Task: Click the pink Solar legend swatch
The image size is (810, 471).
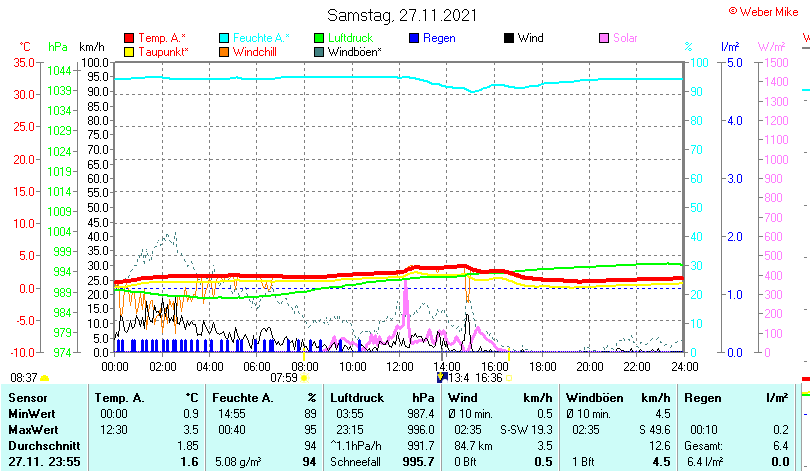Action: pyautogui.click(x=604, y=38)
